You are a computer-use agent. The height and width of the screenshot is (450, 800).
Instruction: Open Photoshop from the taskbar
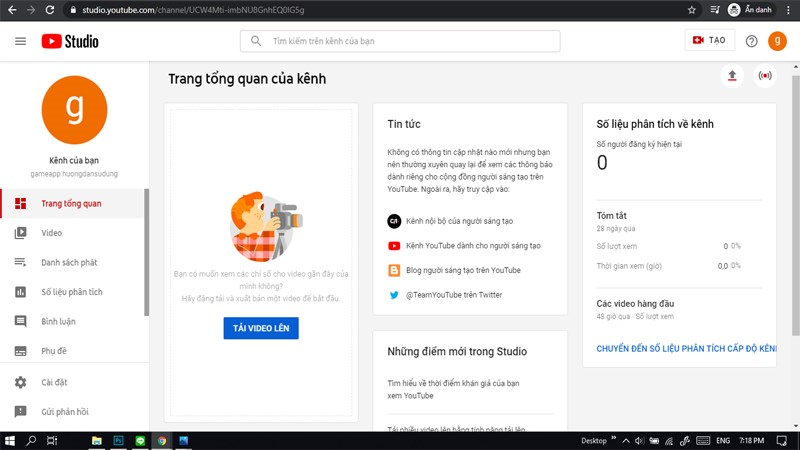pos(118,441)
